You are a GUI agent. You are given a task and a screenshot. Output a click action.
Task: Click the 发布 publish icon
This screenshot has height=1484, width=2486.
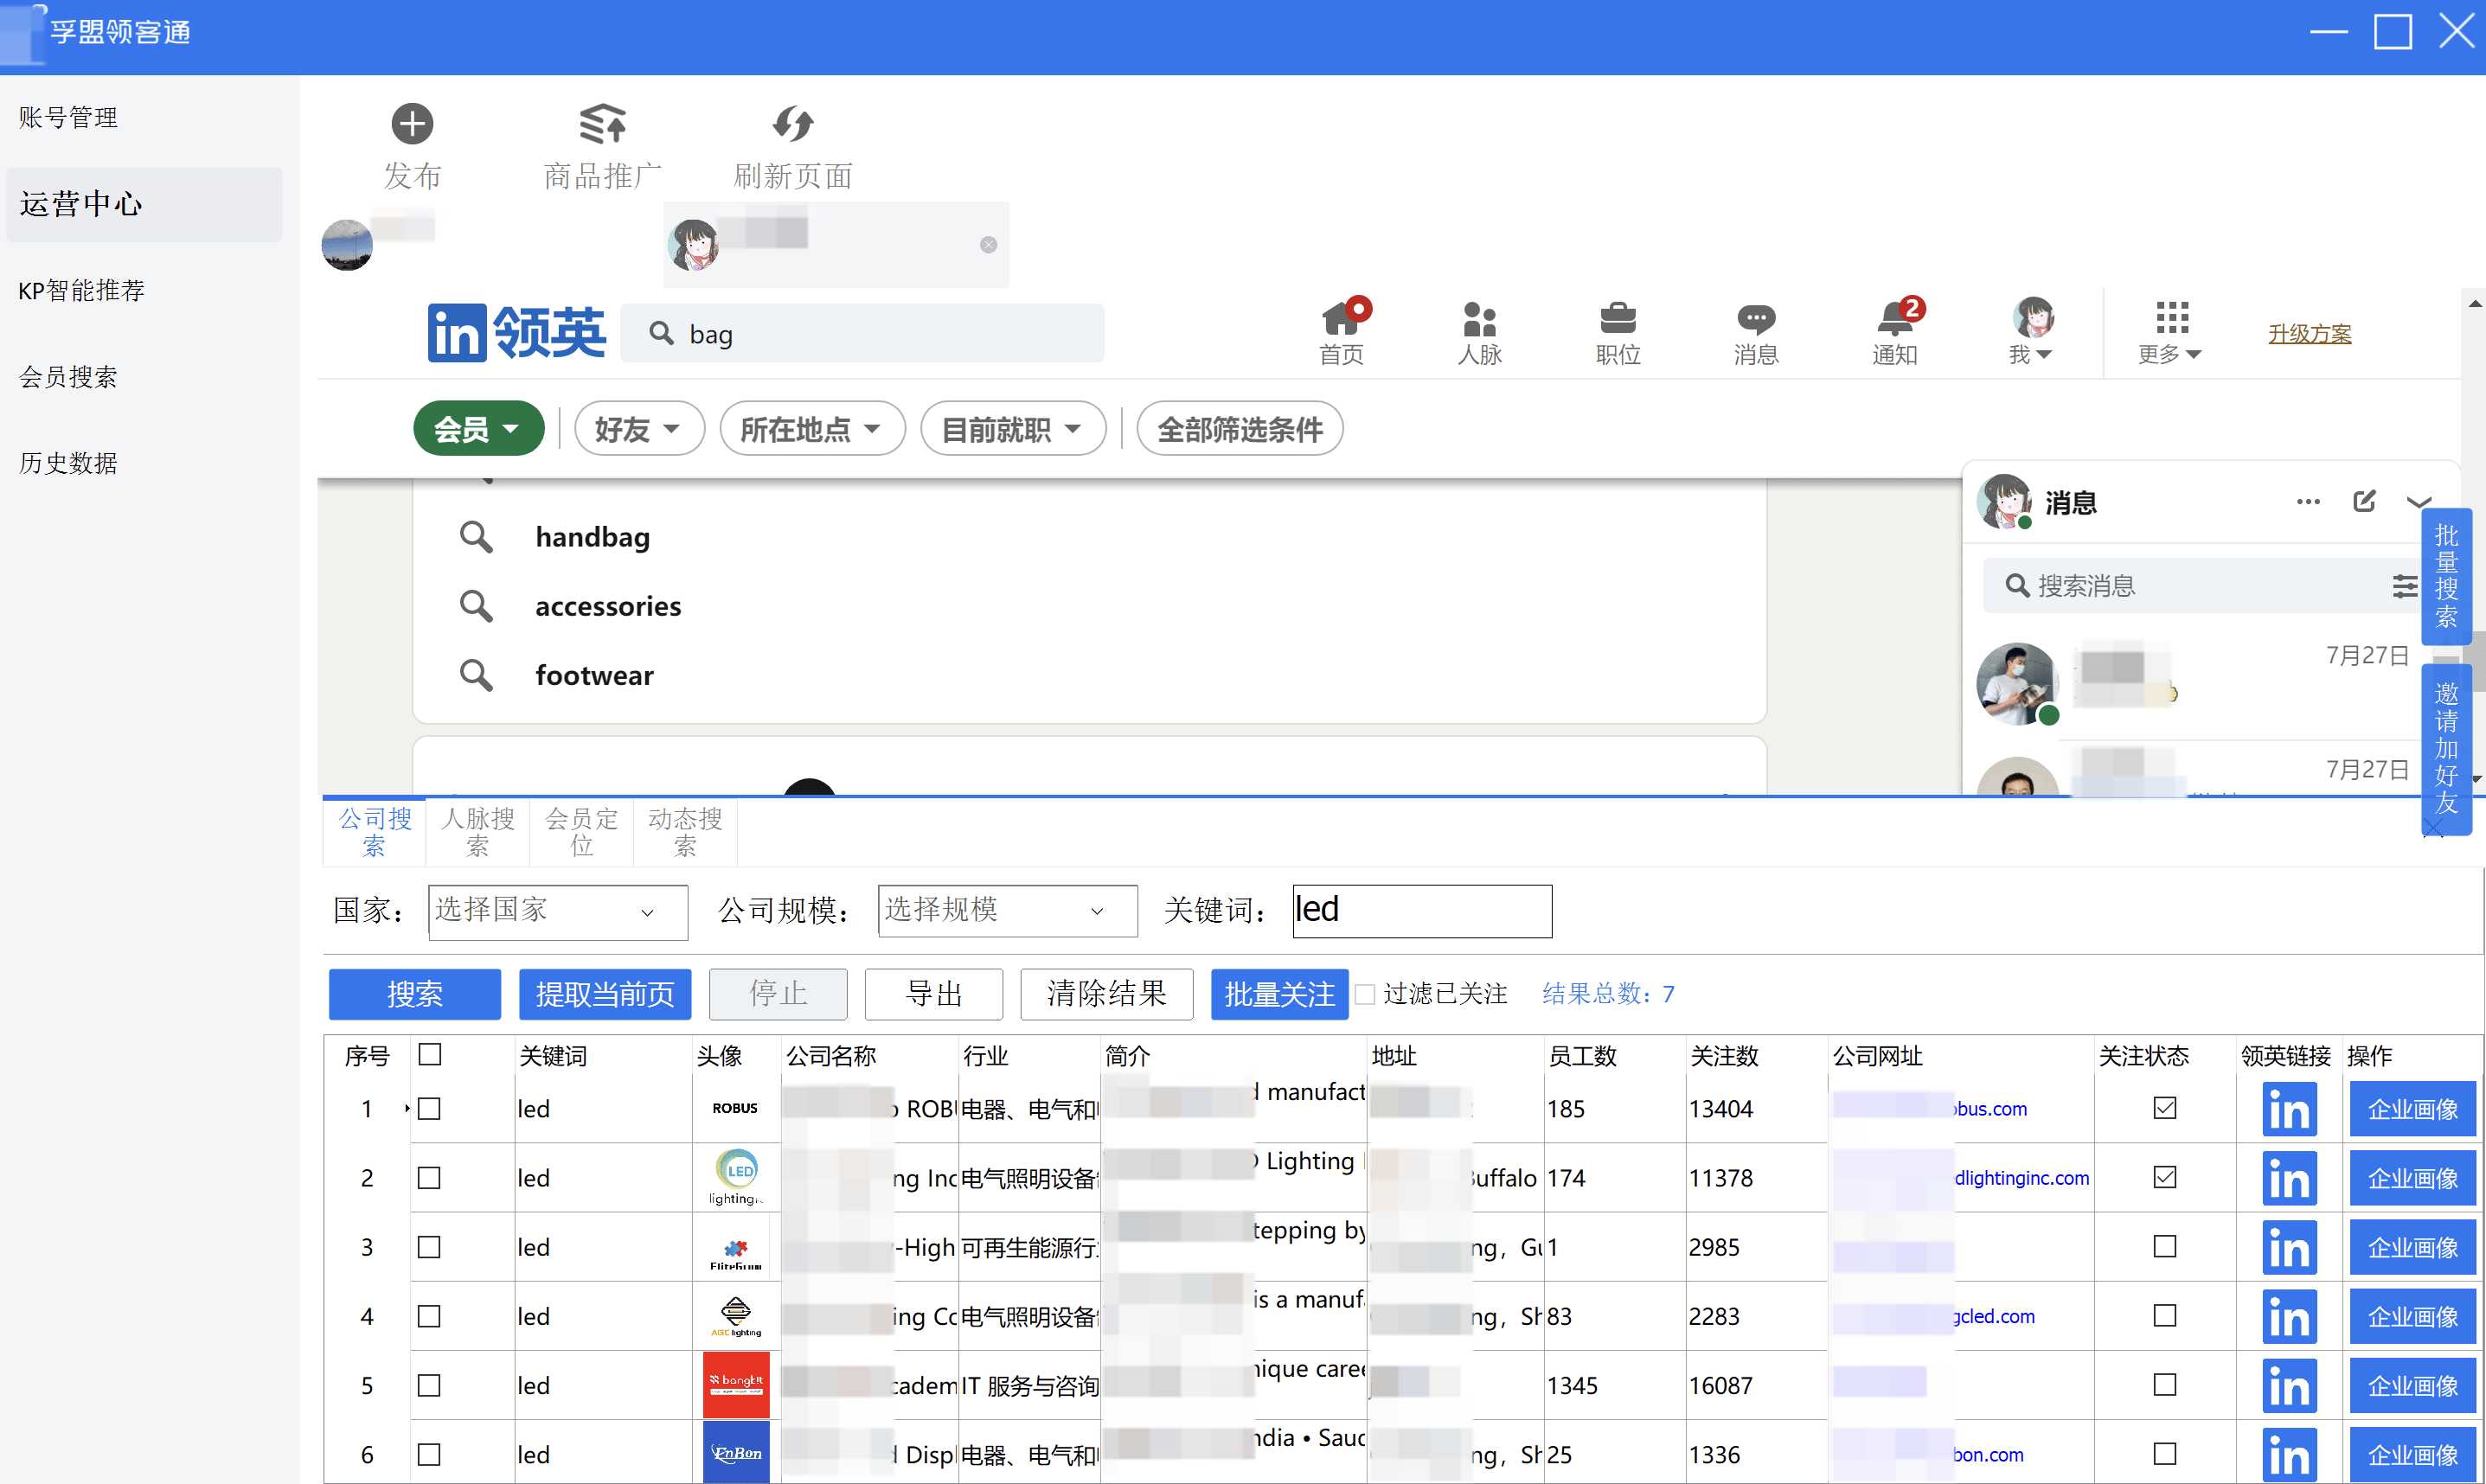point(412,124)
